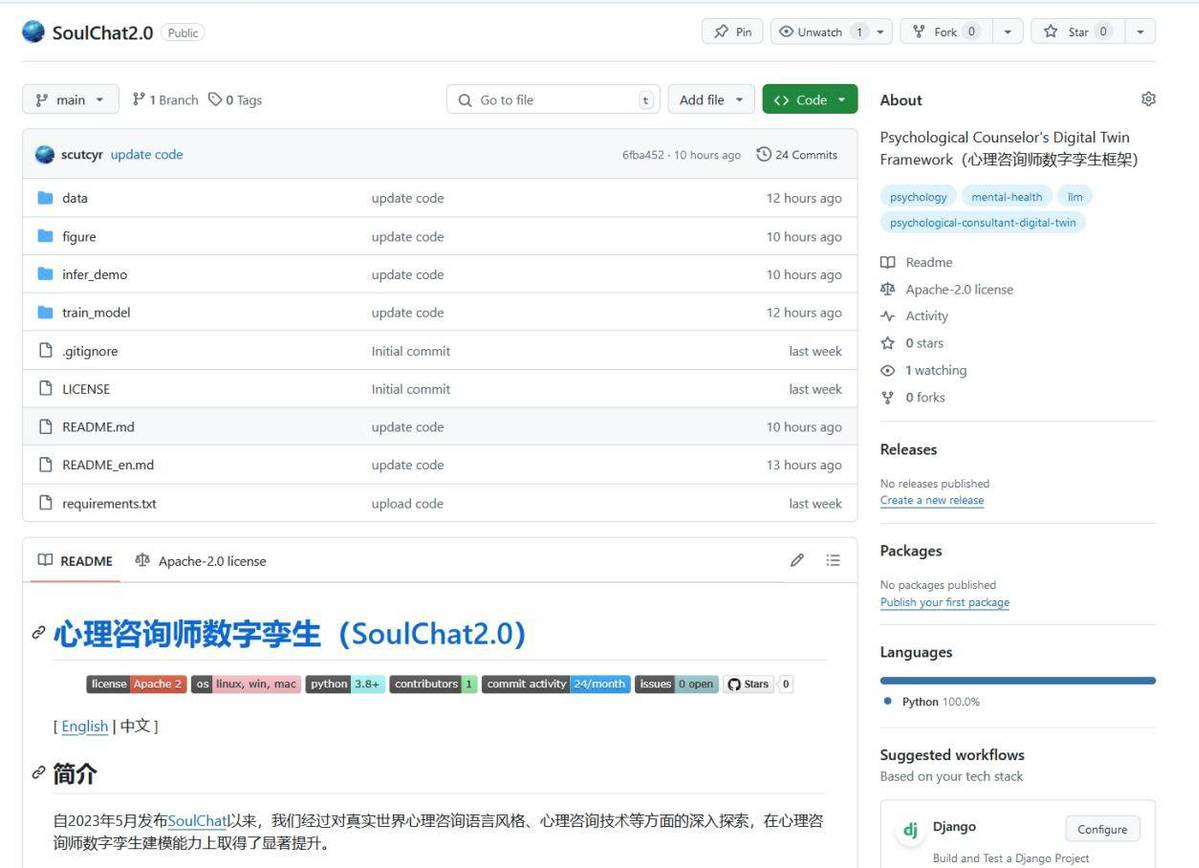Open the main branch selector
Screen dimensions: 1199x868
click(x=70, y=99)
